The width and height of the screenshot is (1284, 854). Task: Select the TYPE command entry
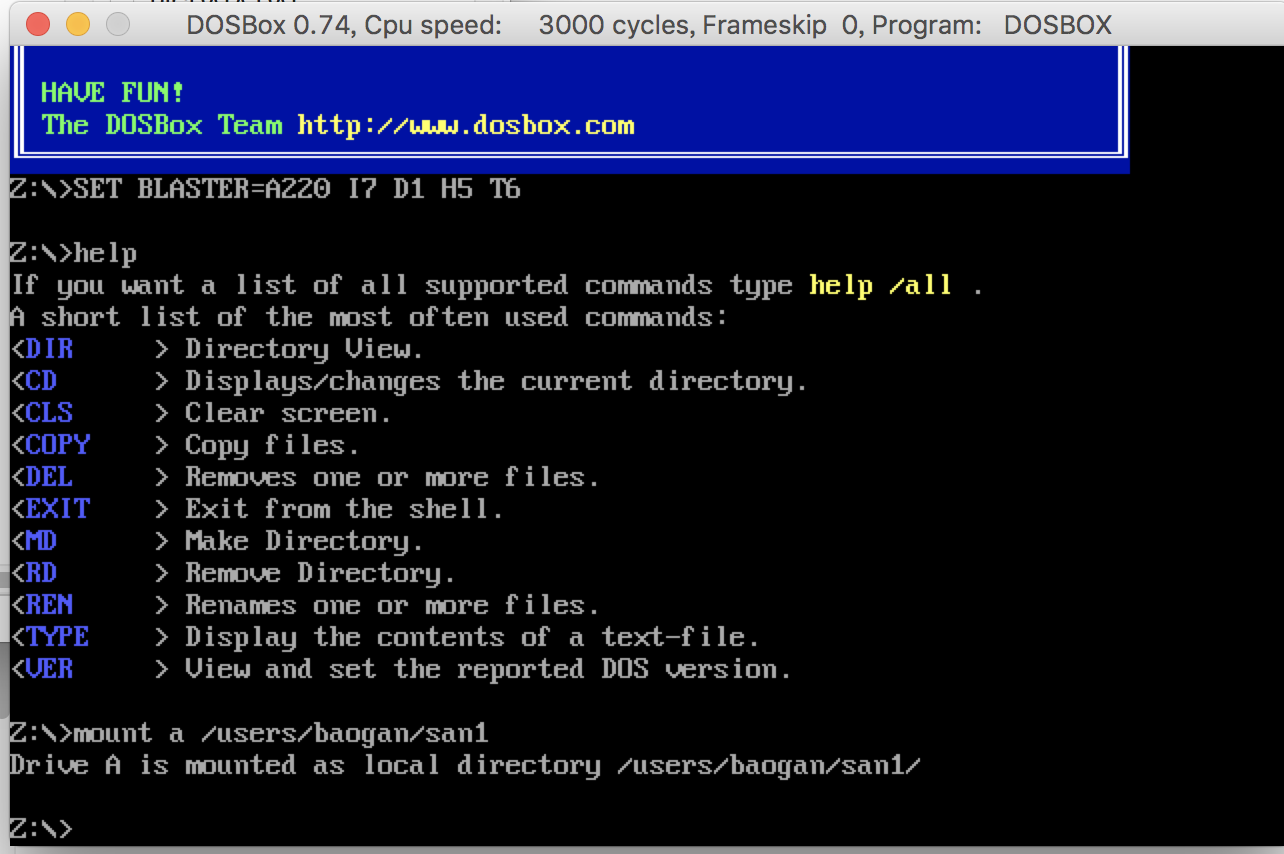click(x=58, y=637)
